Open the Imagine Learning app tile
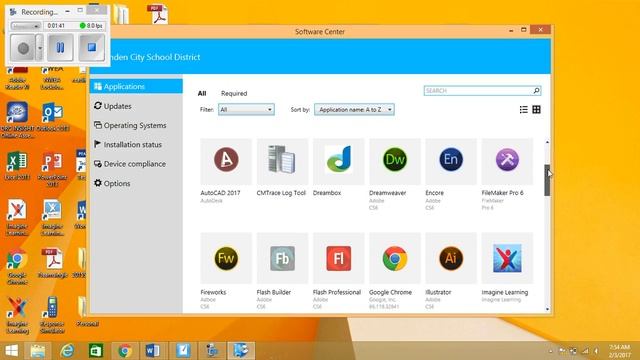The height and width of the screenshot is (360, 640). 507,258
